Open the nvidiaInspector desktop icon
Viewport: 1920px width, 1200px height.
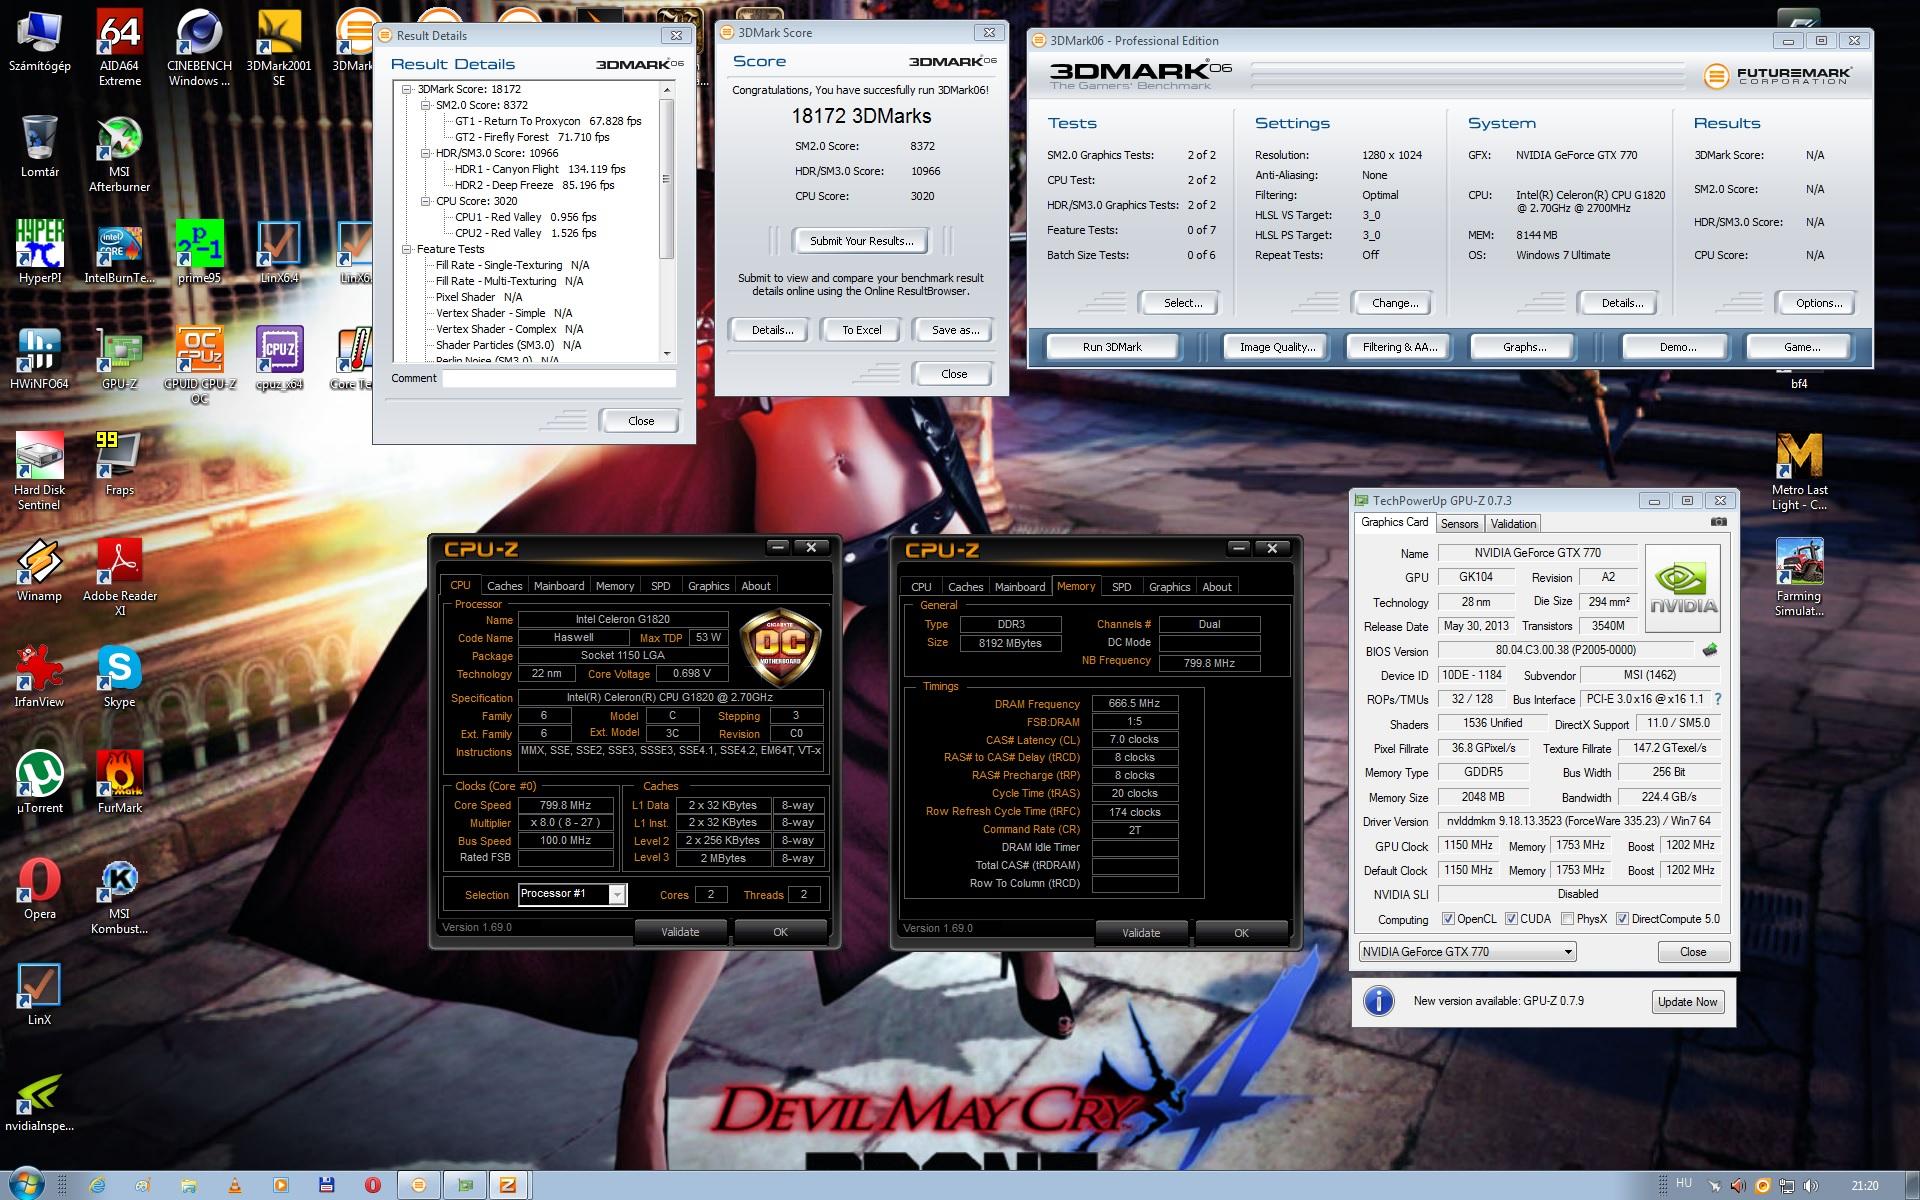coord(39,1102)
